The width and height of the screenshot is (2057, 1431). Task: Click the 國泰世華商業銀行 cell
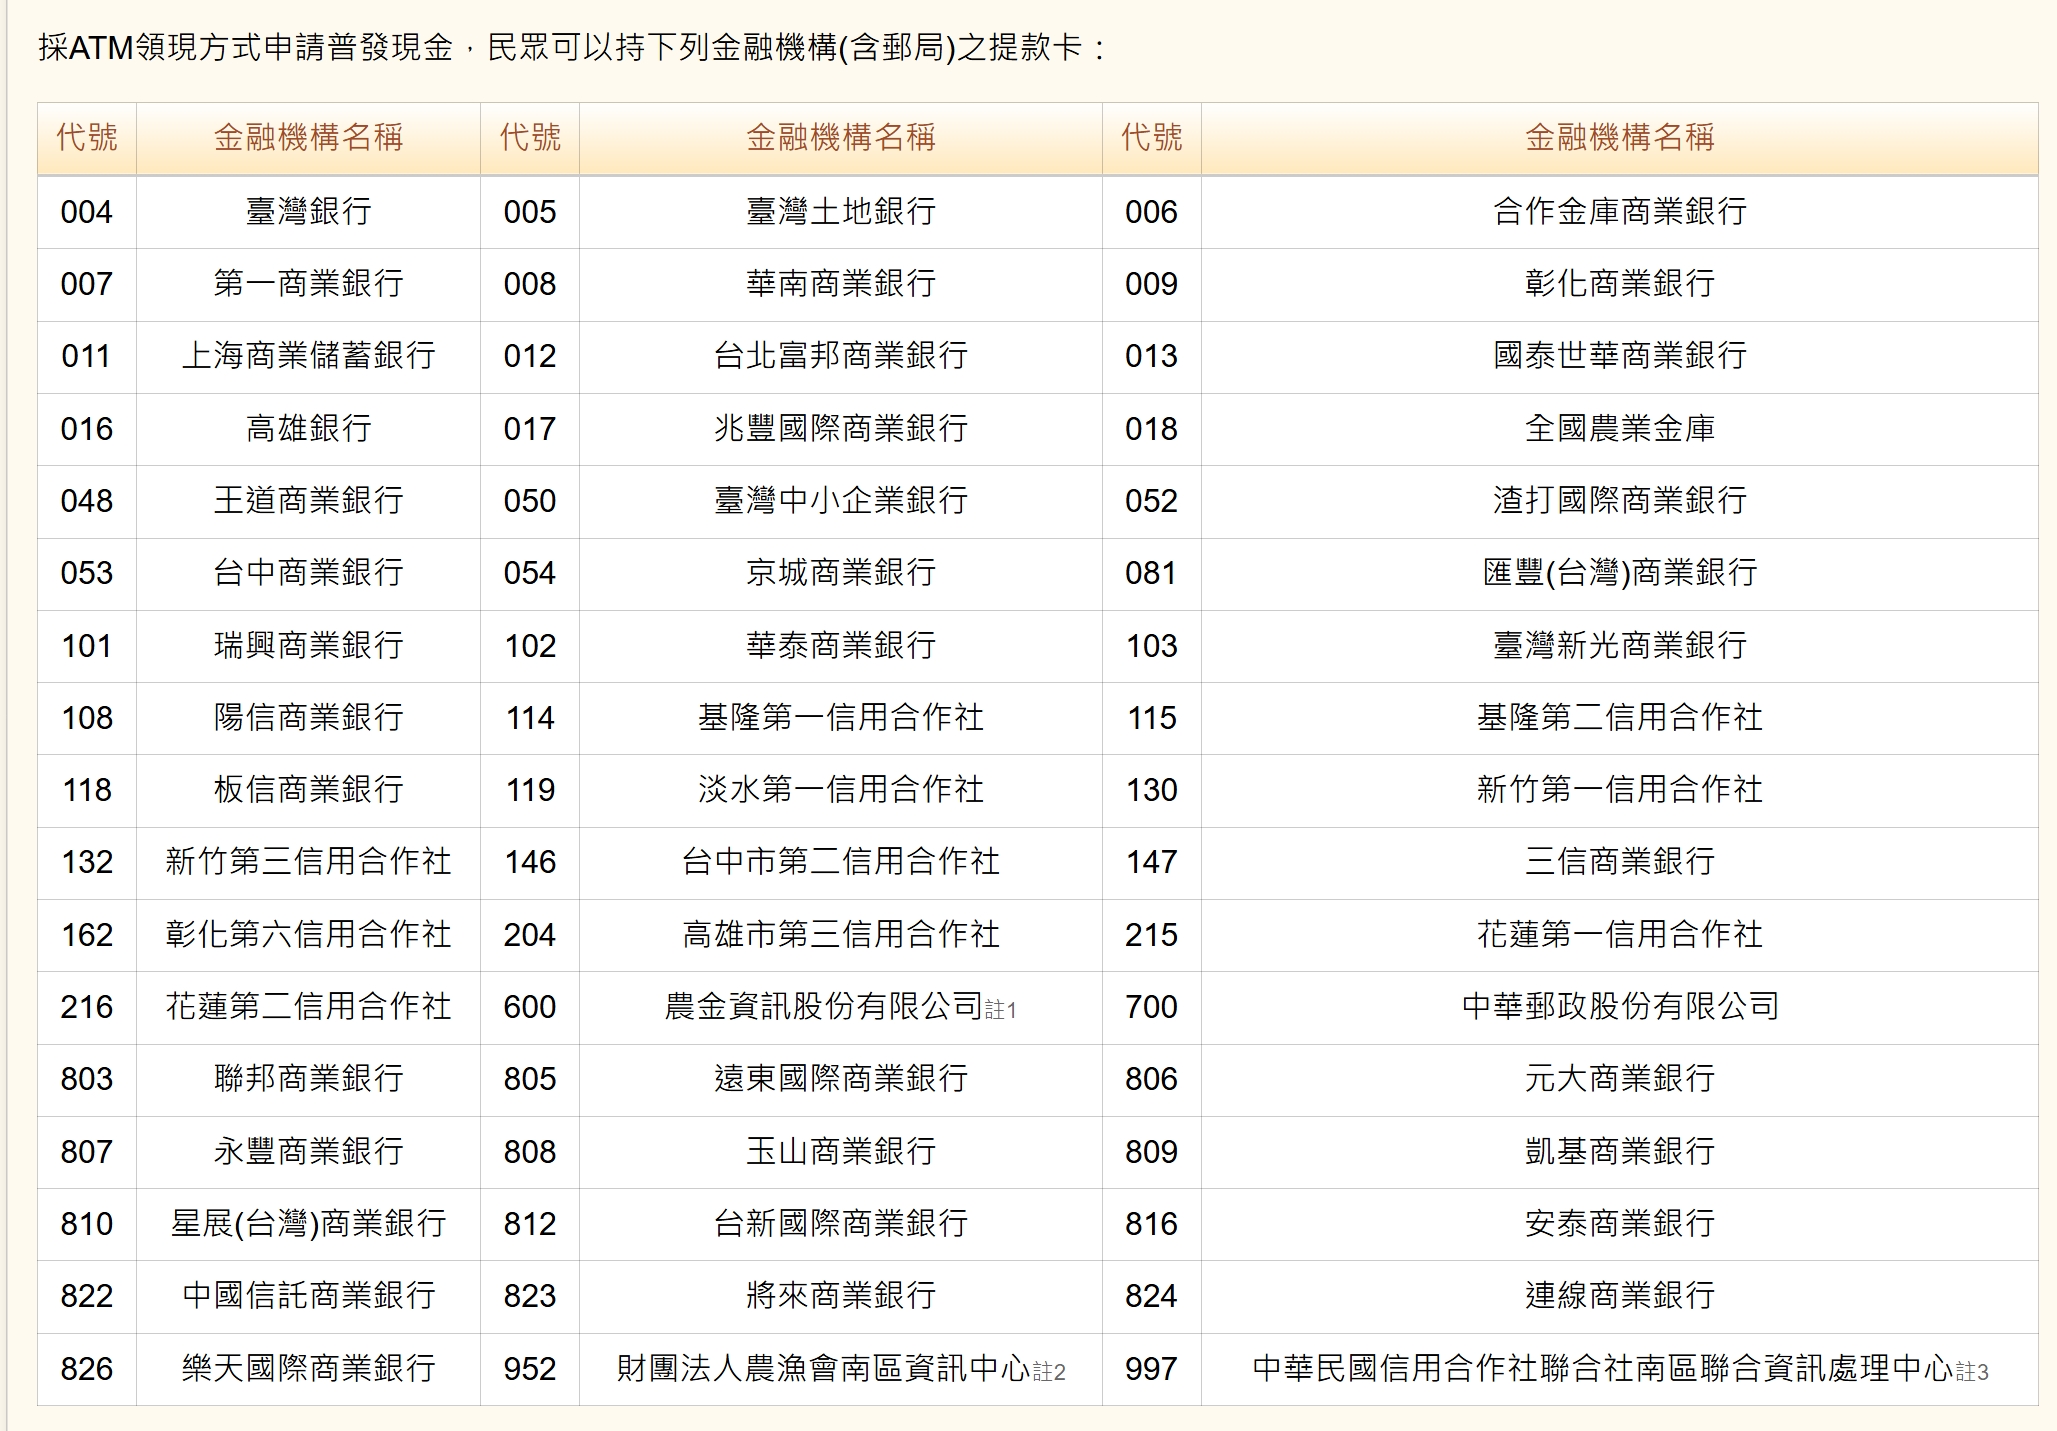(1619, 356)
